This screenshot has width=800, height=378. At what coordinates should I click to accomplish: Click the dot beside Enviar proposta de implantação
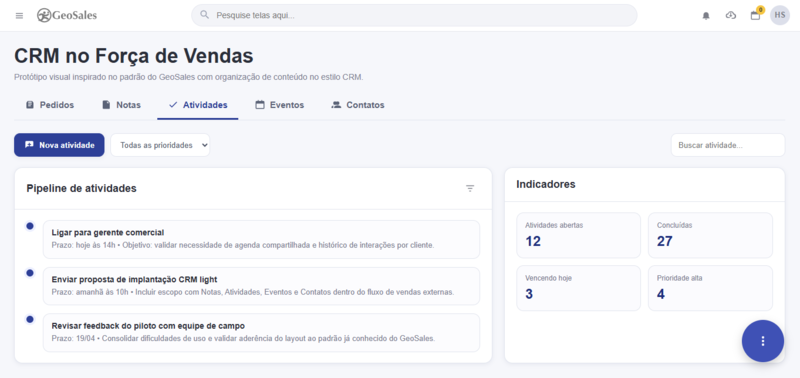pos(30,273)
